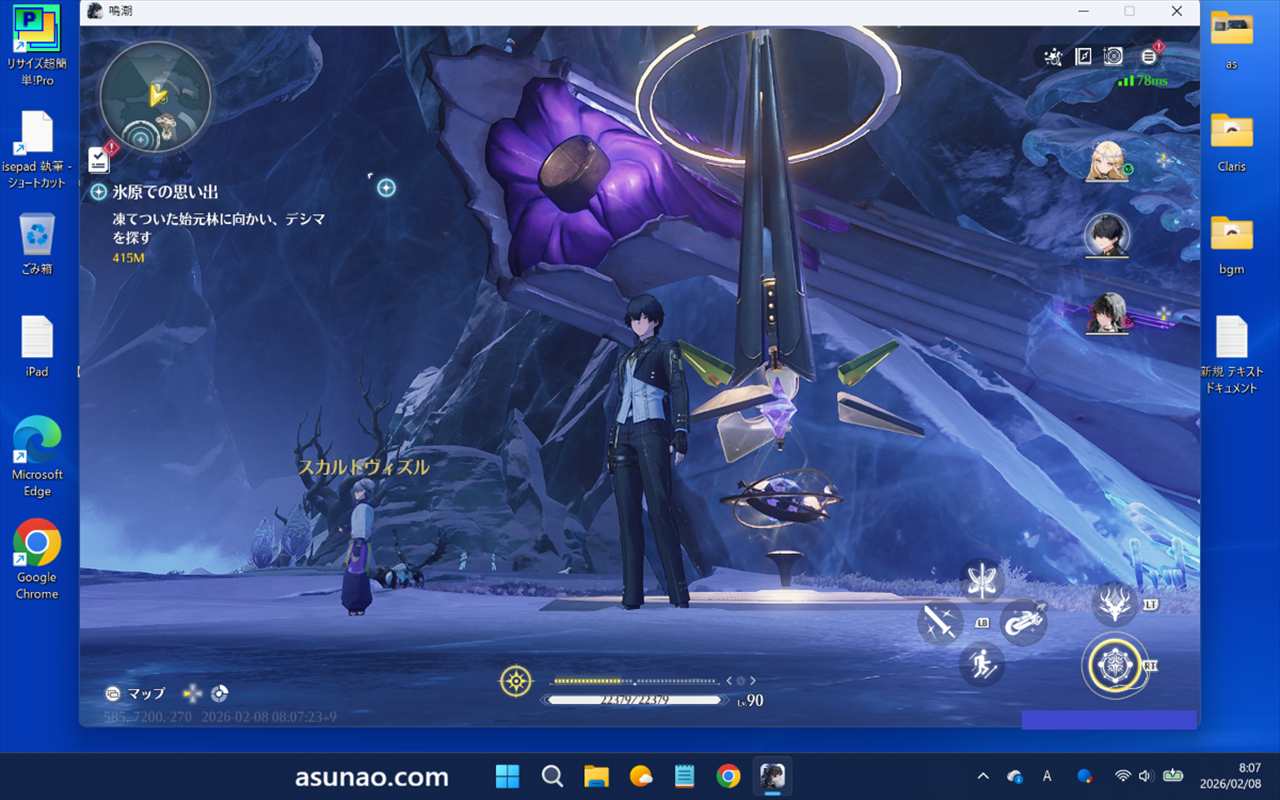Activate the gold-ringed ultimate skill
1280x800 pixels.
(x=1115, y=666)
